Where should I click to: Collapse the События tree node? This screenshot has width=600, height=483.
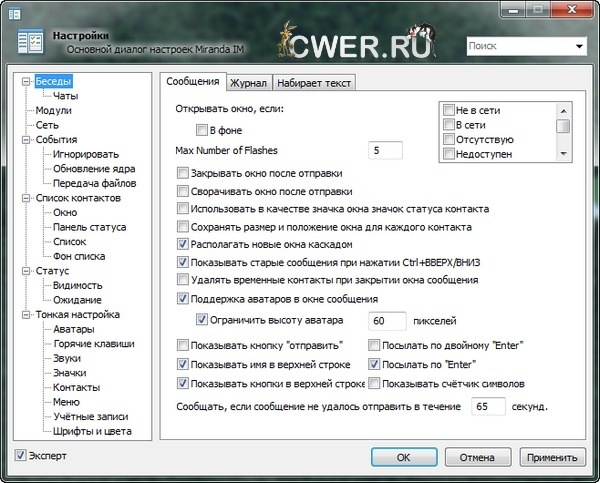point(26,140)
